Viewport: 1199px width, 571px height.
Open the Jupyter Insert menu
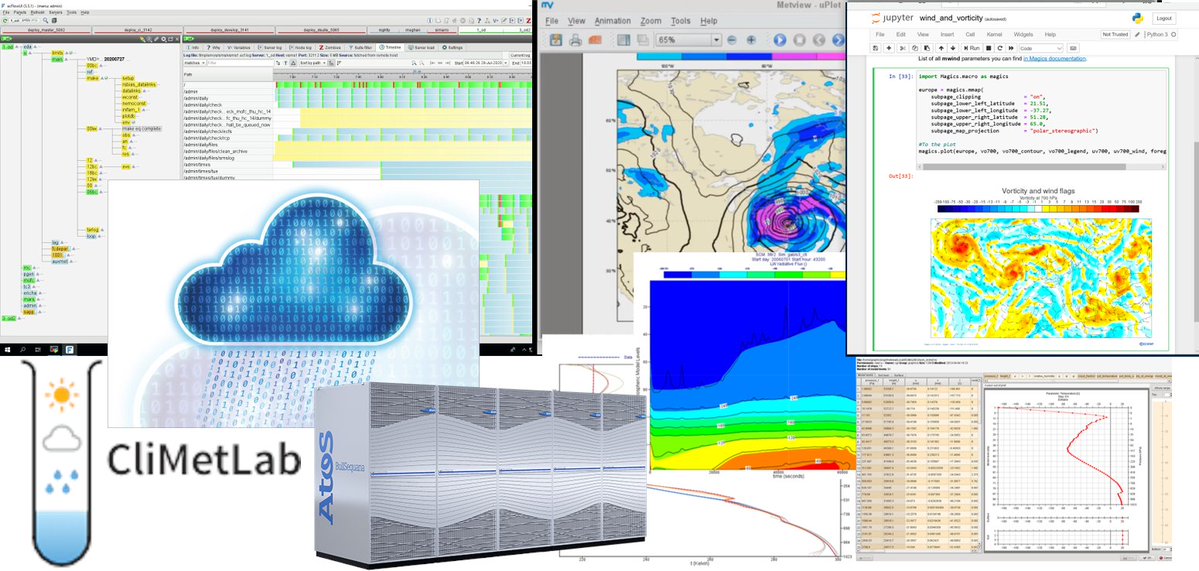[947, 34]
